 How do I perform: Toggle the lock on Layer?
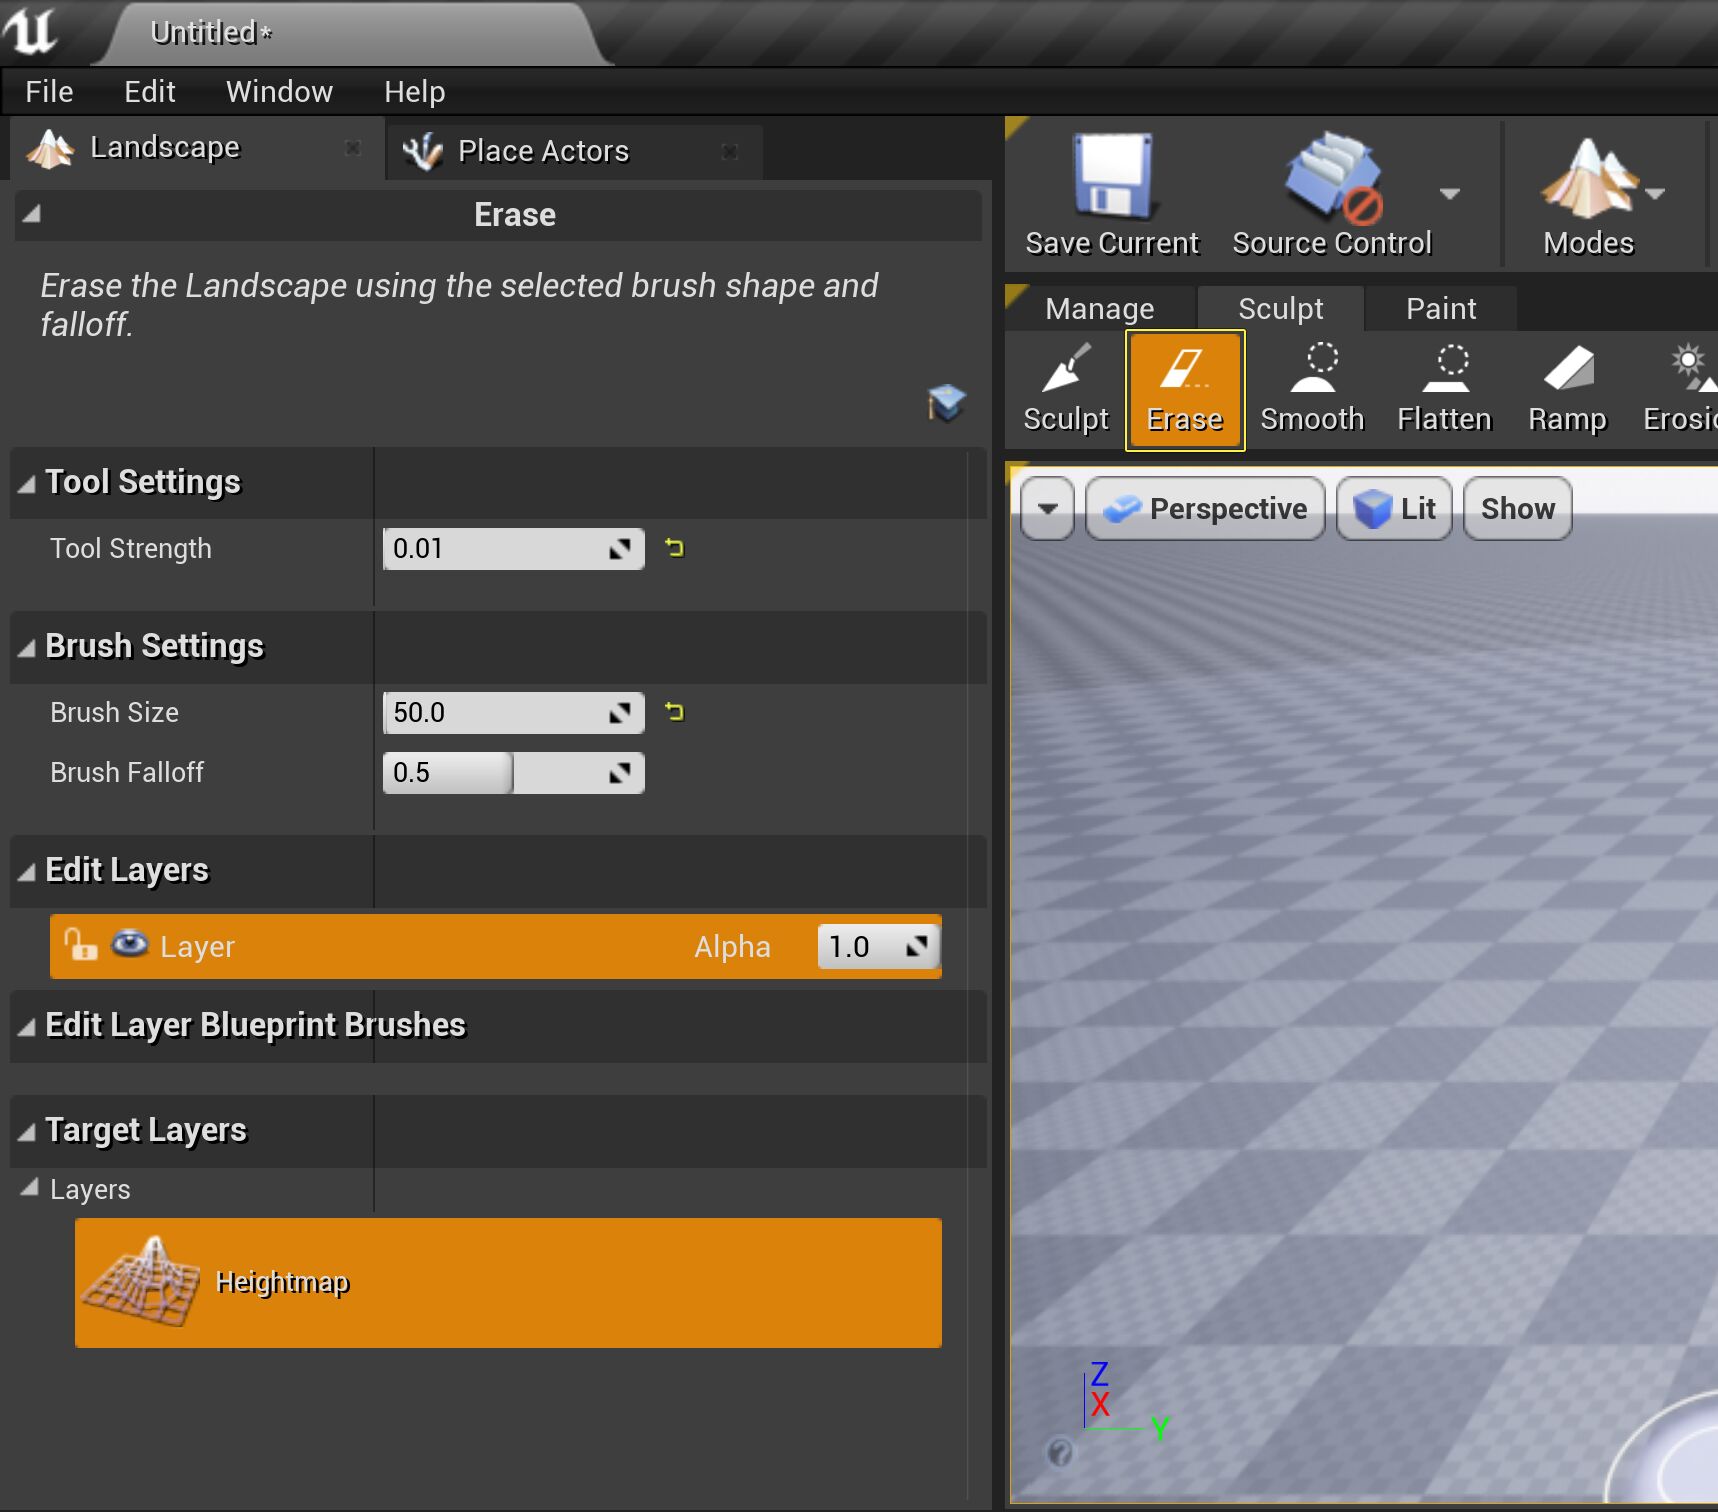[80, 944]
